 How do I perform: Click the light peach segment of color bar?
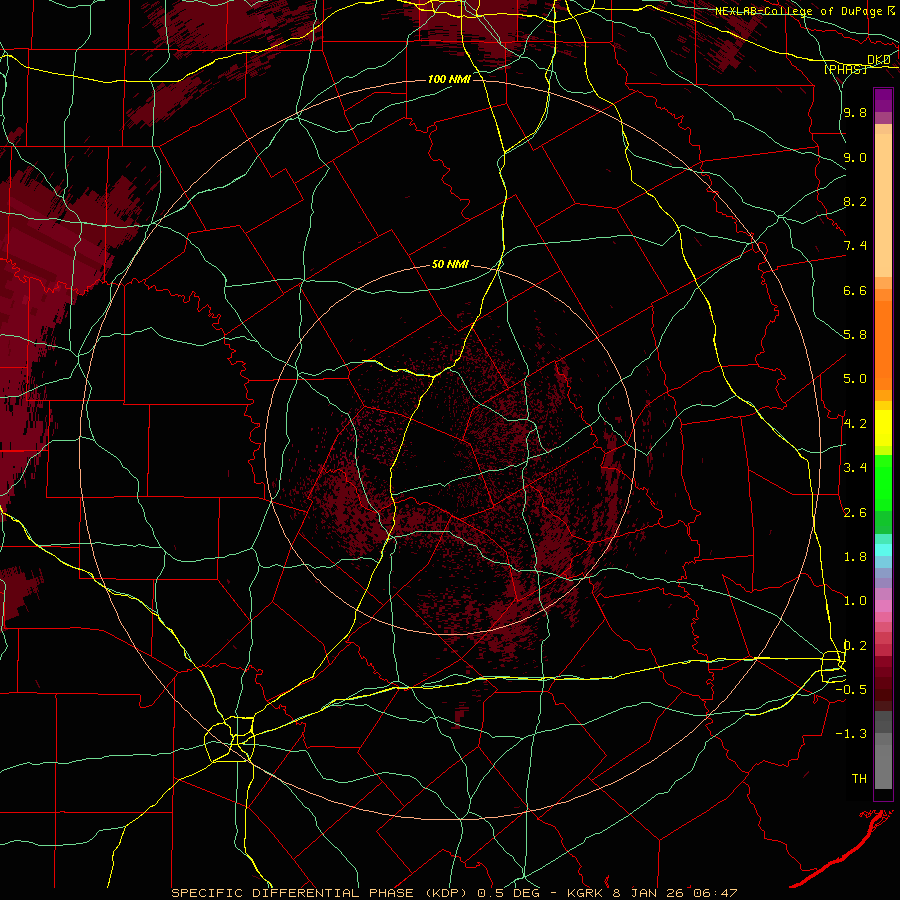coord(883,205)
